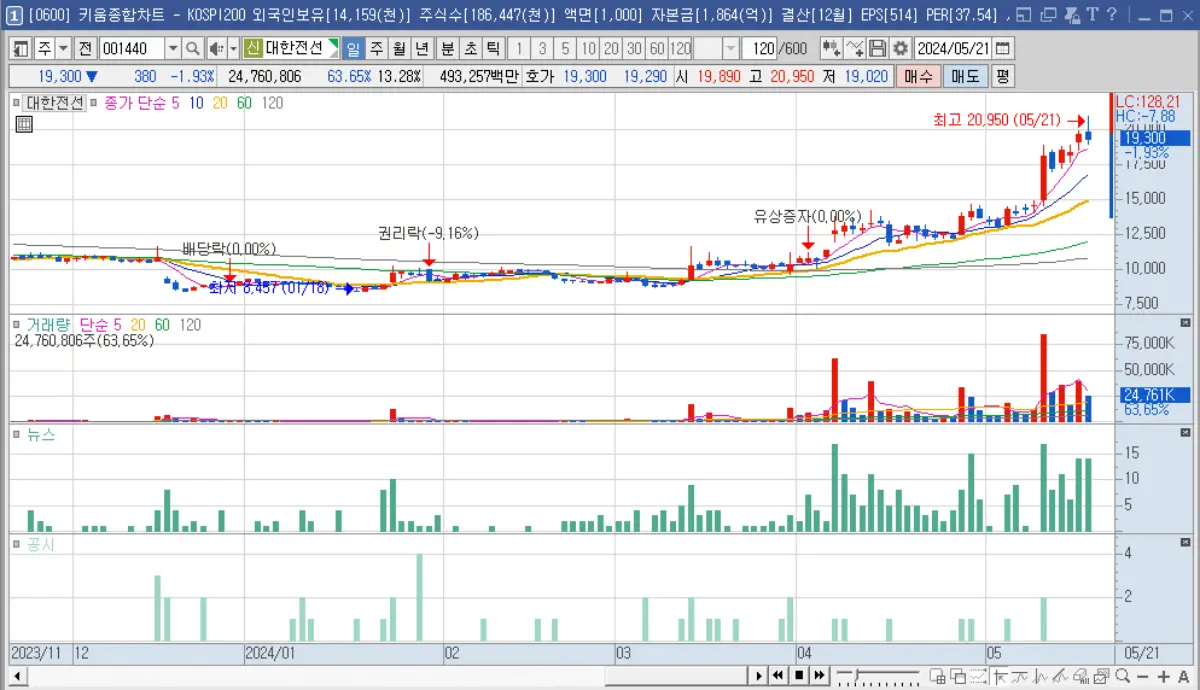Click the T text icon in title bar
Image resolution: width=1200 pixels, height=690 pixels.
pyautogui.click(x=1092, y=14)
